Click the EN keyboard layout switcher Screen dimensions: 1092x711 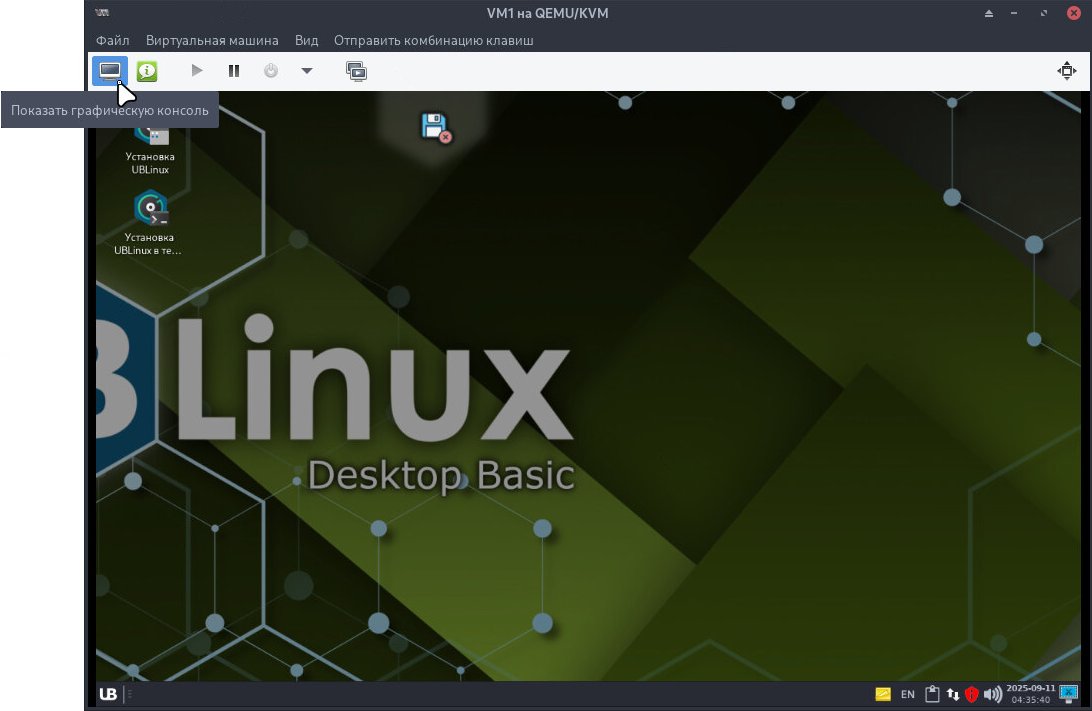point(907,693)
